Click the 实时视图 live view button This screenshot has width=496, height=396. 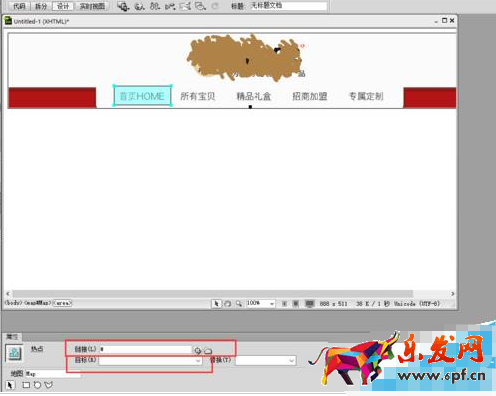click(x=92, y=6)
